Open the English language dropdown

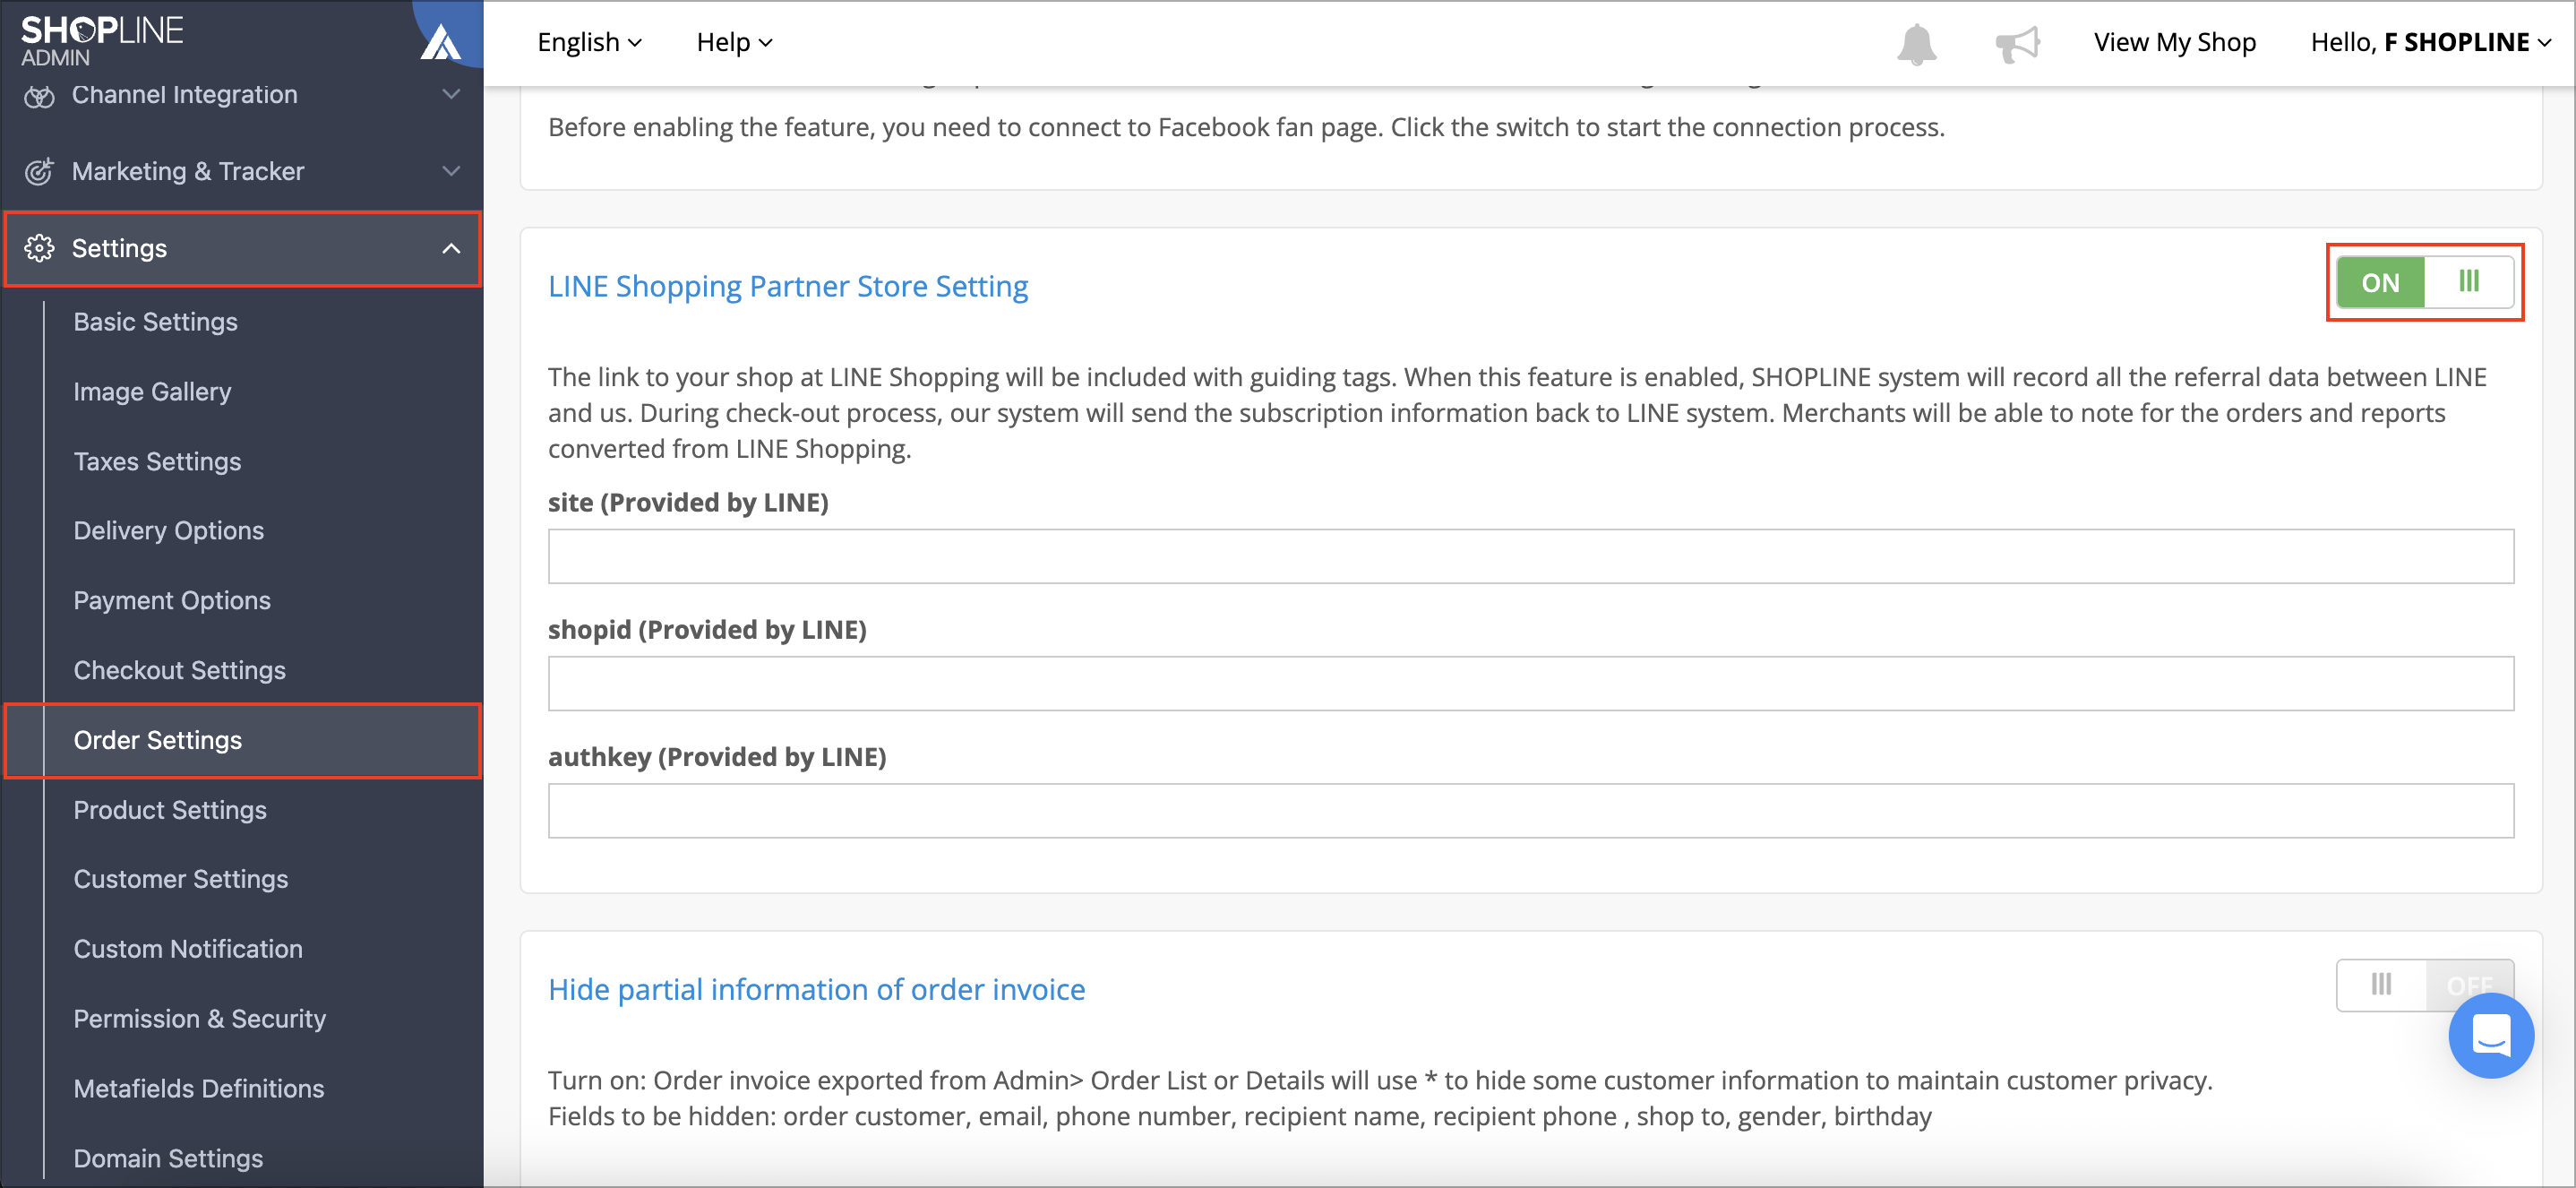[589, 42]
